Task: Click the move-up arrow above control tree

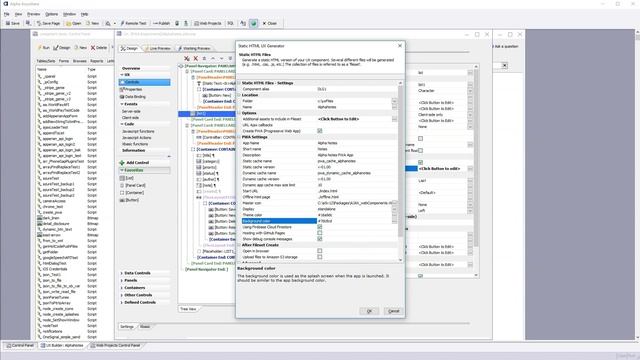Action: point(213,59)
